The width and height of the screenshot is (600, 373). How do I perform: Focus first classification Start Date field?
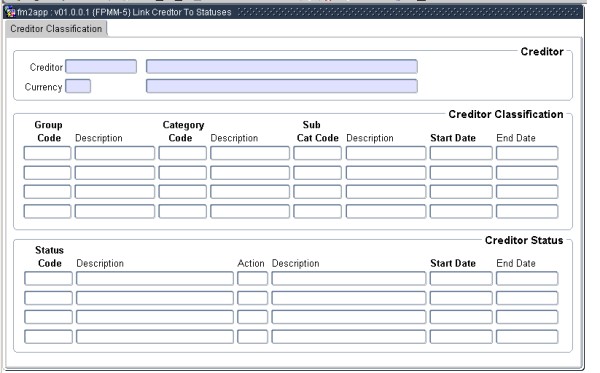pos(461,153)
